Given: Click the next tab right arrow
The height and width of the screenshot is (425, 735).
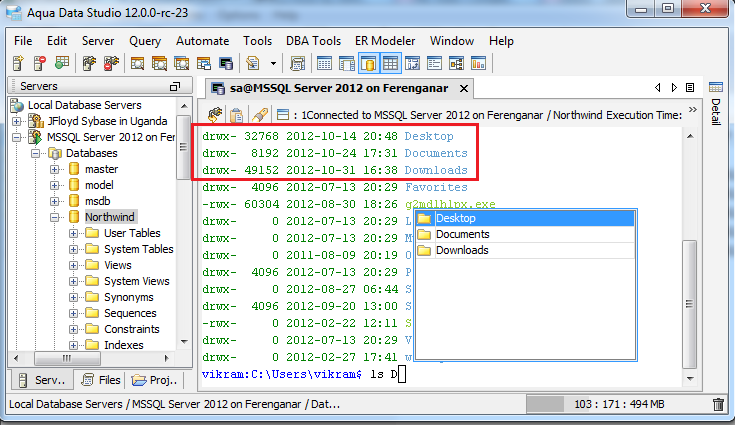Looking at the screenshot, I should [674, 88].
